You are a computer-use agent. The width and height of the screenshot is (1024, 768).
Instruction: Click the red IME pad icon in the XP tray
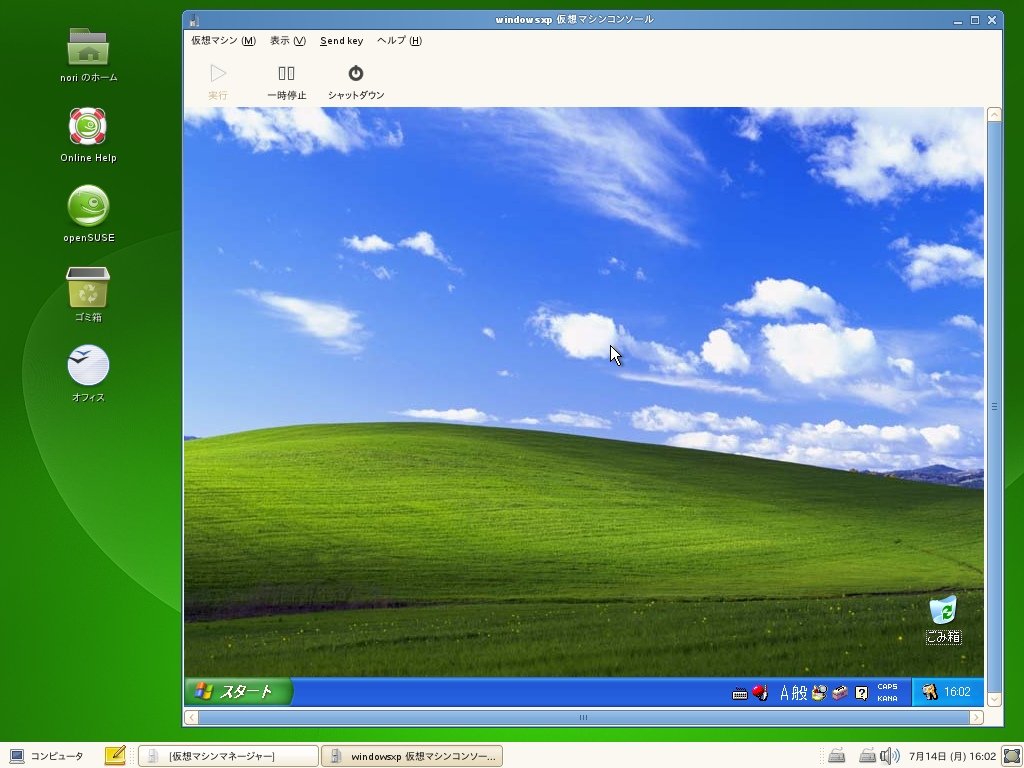tap(760, 692)
